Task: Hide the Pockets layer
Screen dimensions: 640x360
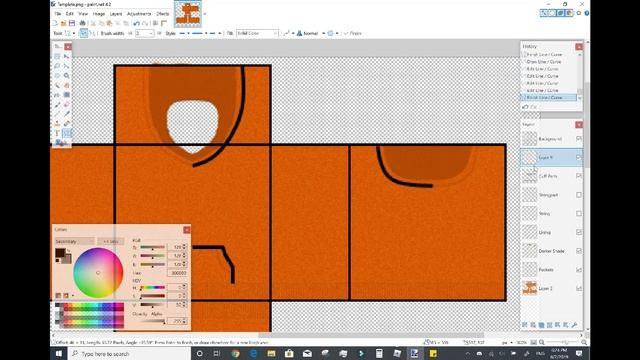Action: [579, 269]
